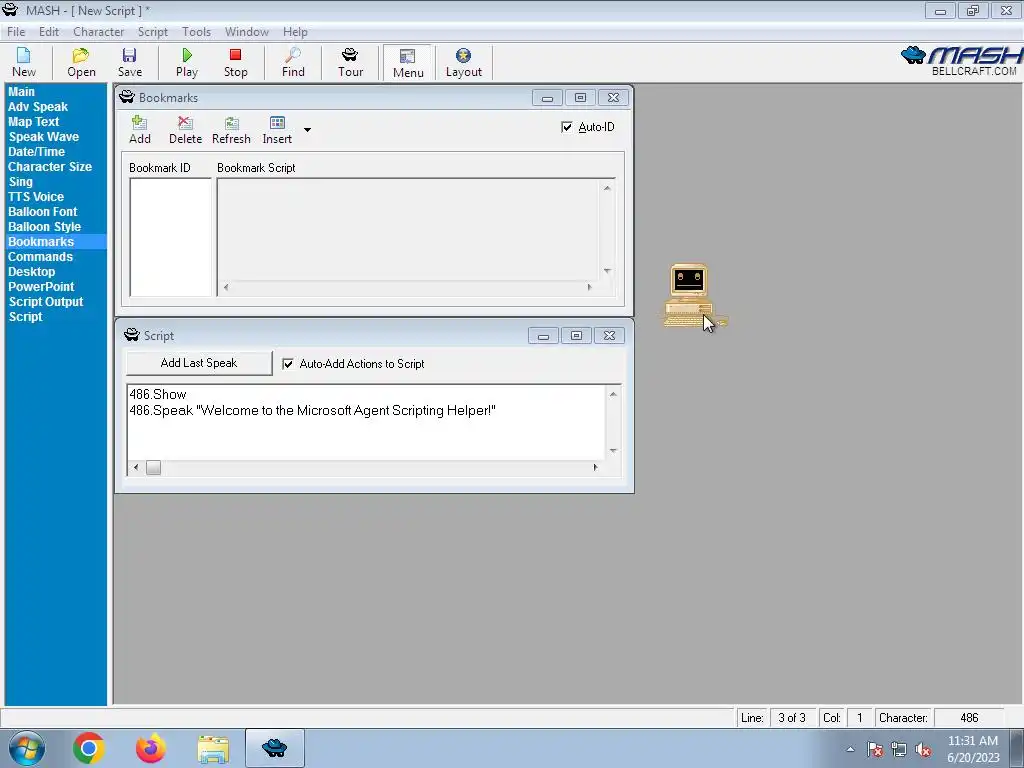Delete a bookmark with the Delete icon
The image size is (1024, 768).
tap(185, 130)
